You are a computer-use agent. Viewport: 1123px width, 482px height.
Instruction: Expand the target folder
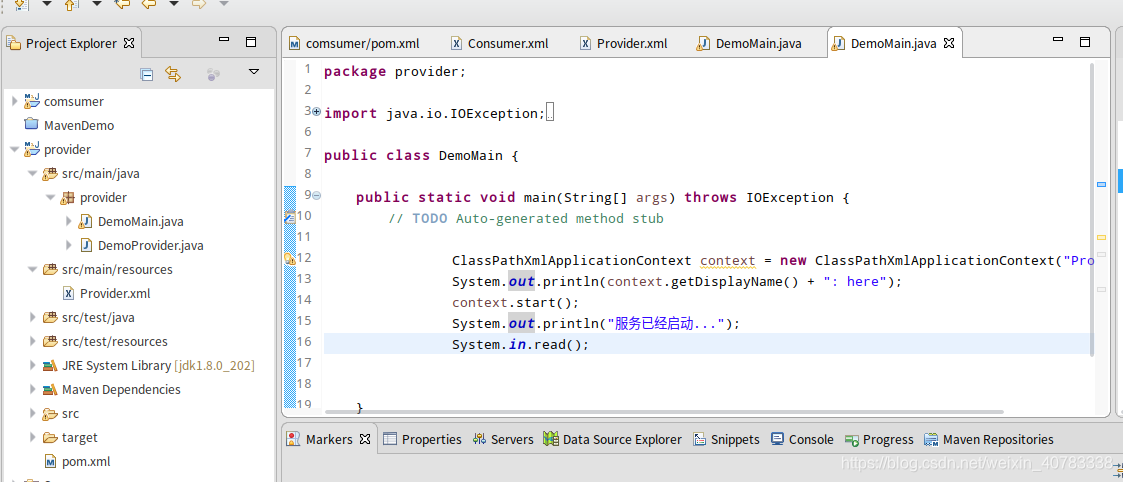coord(33,438)
